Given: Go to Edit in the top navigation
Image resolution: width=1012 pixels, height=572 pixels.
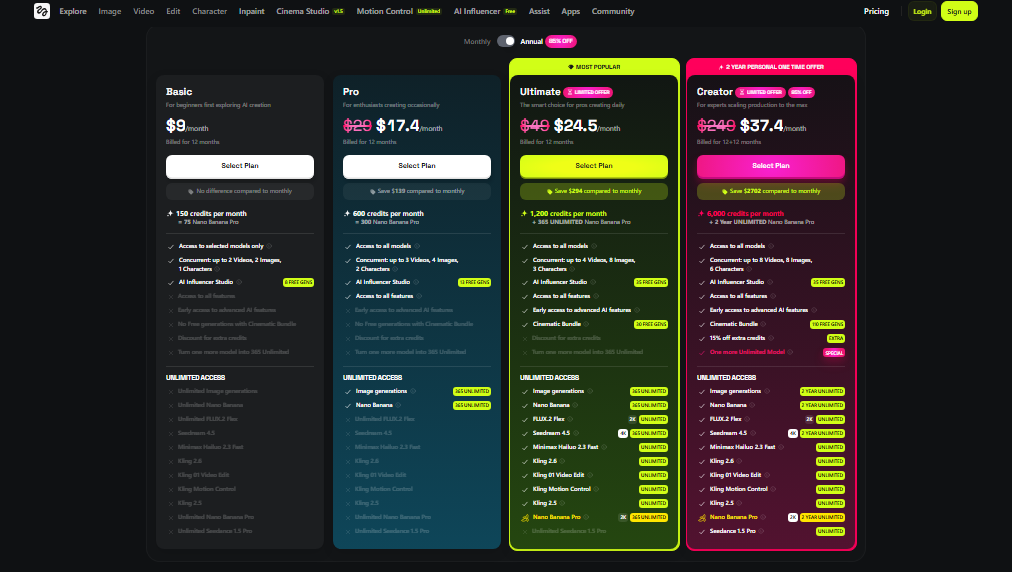Looking at the screenshot, I should [173, 11].
